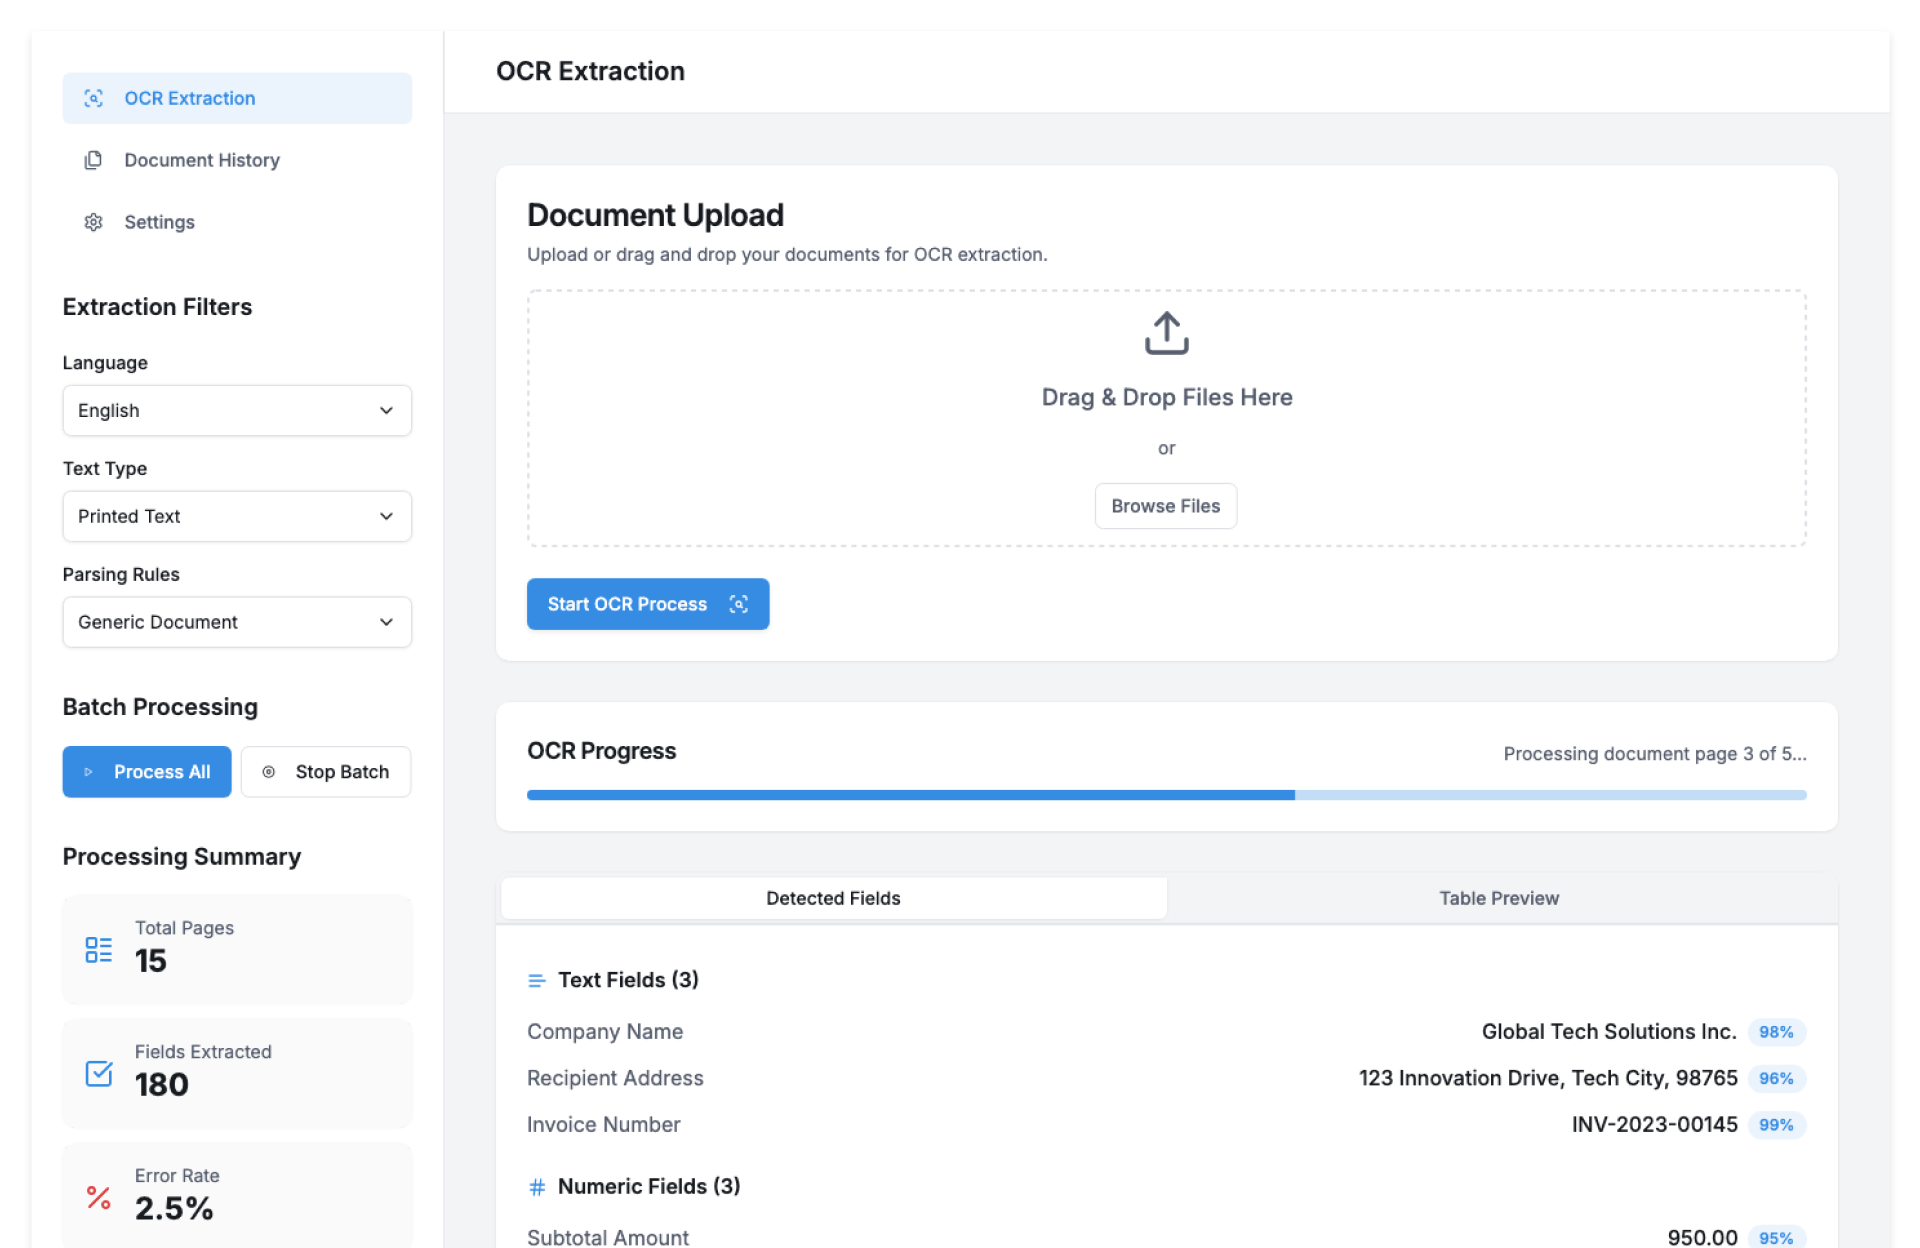Viewport: 1920px width, 1248px height.
Task: Click the red Error Rate percent icon
Action: tap(98, 1197)
